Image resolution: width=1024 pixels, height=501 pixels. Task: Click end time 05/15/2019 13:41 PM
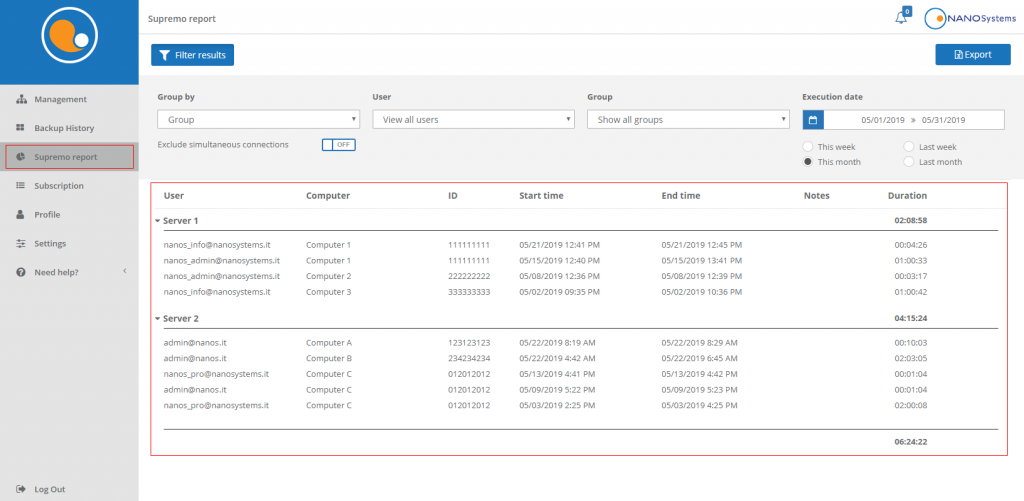701,261
